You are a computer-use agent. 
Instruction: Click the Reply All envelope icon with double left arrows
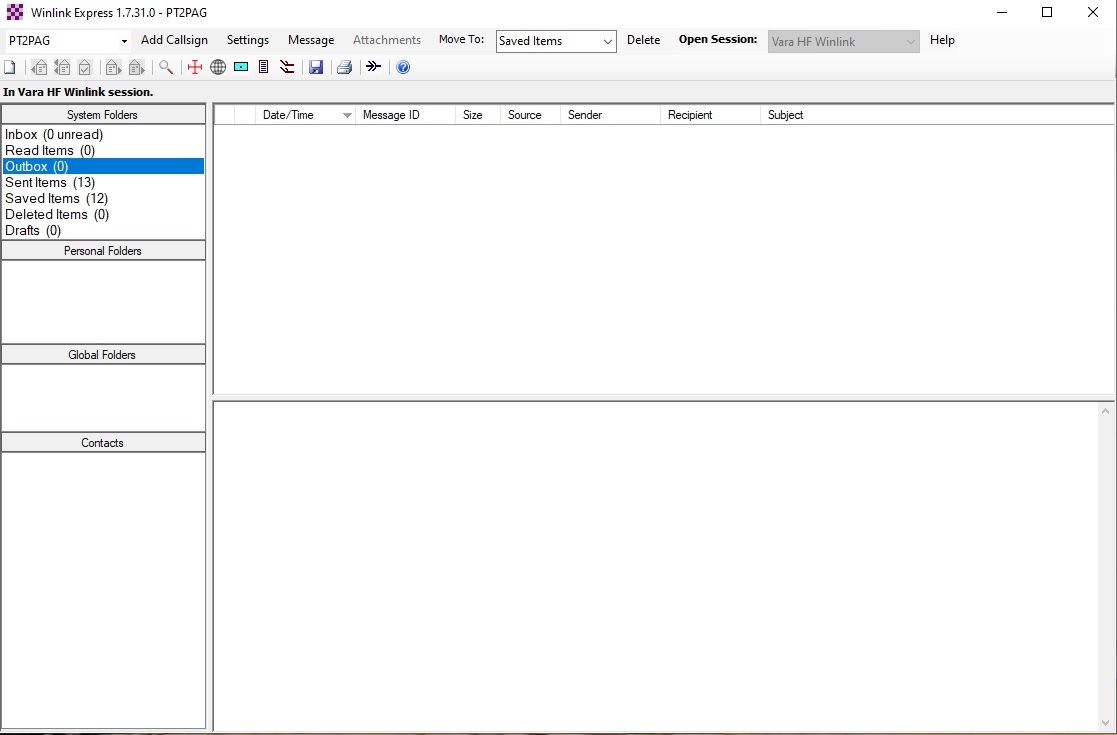click(63, 68)
